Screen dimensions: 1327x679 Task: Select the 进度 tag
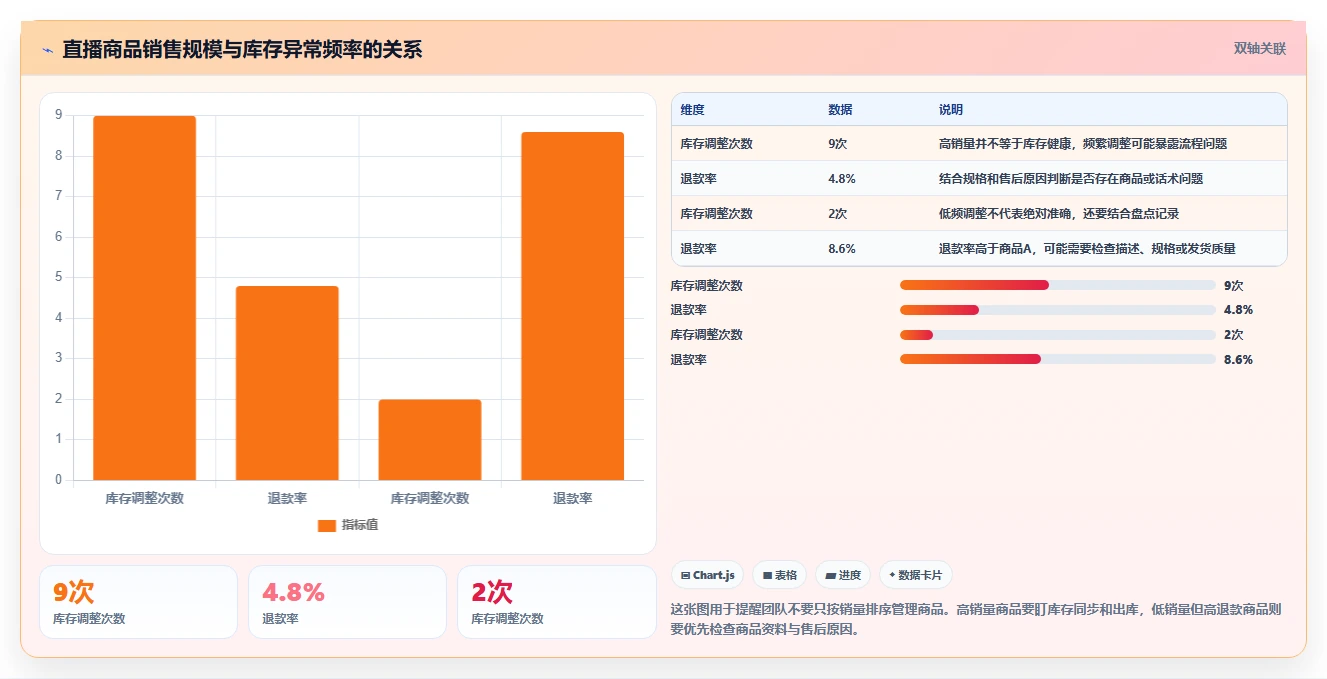(x=842, y=575)
